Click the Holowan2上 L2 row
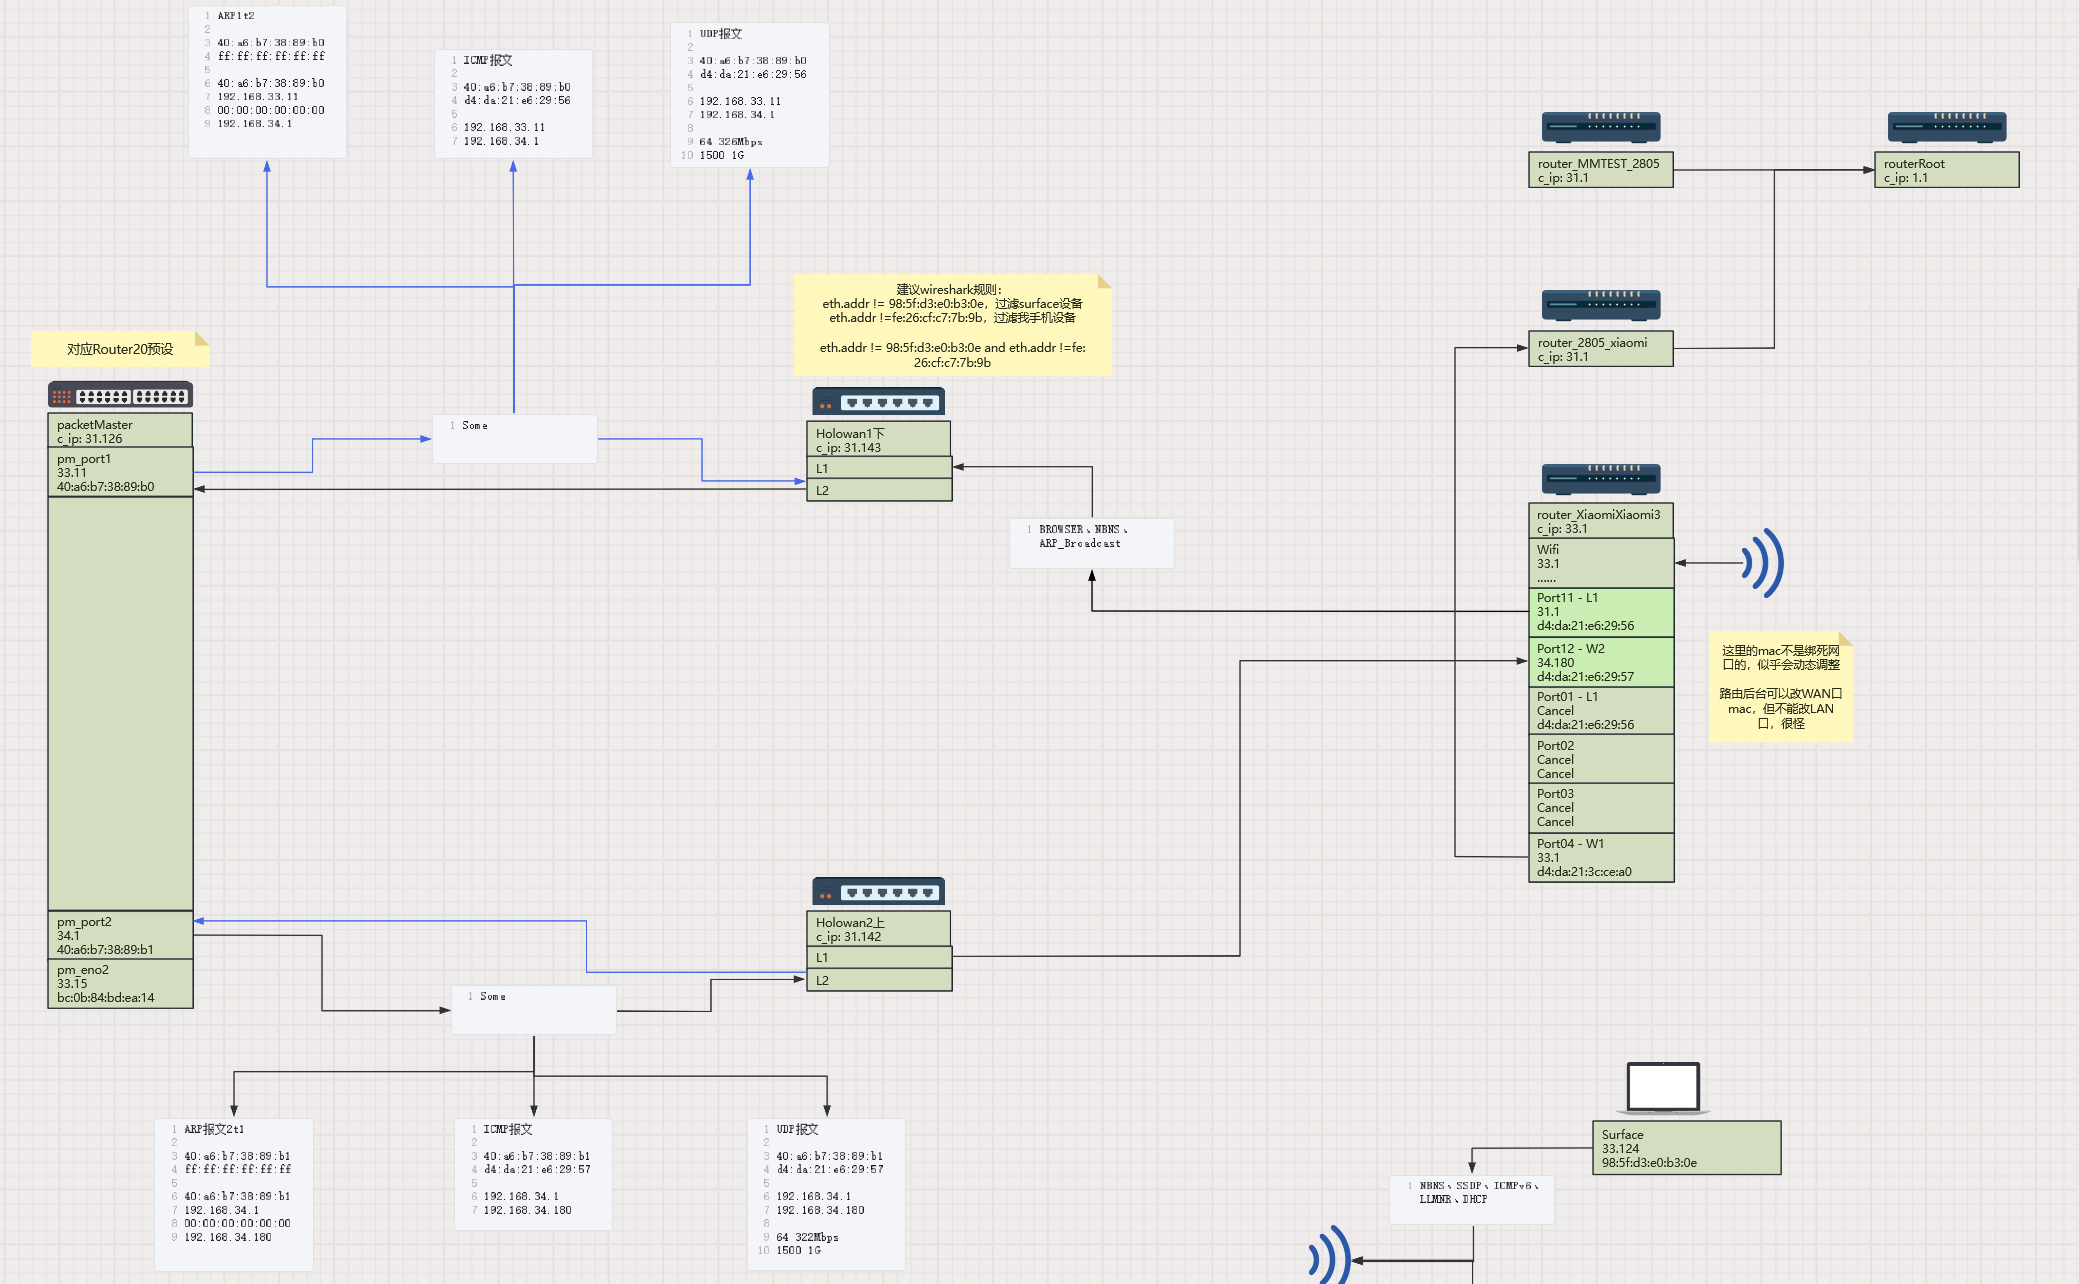 [x=878, y=980]
